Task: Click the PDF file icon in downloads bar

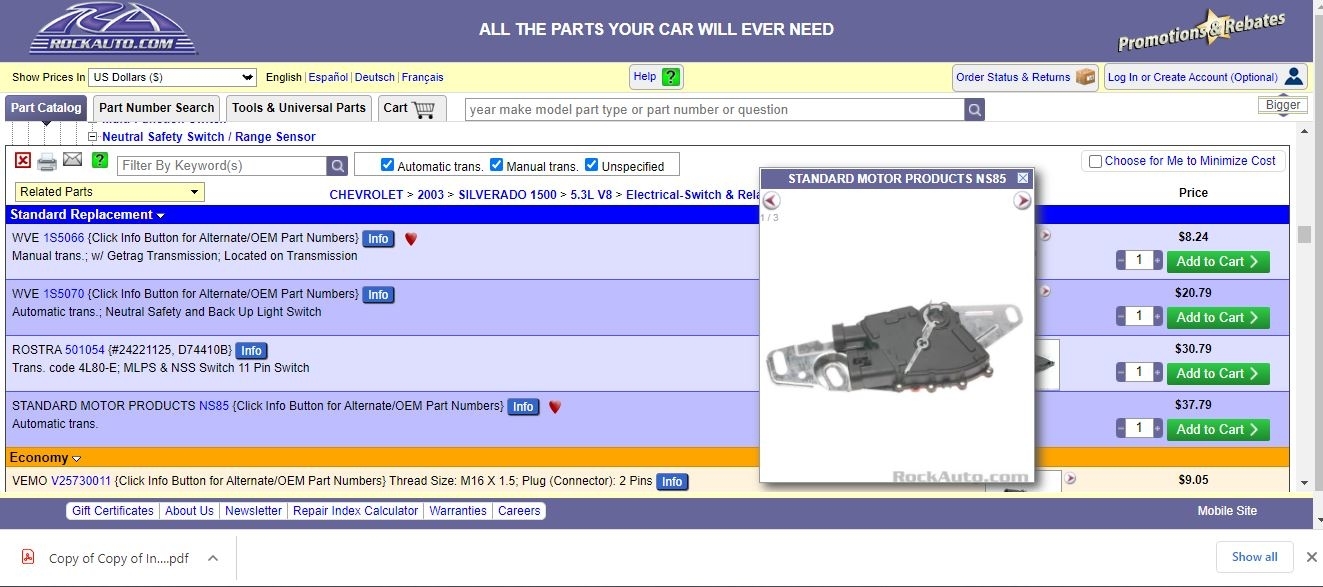Action: (29, 558)
